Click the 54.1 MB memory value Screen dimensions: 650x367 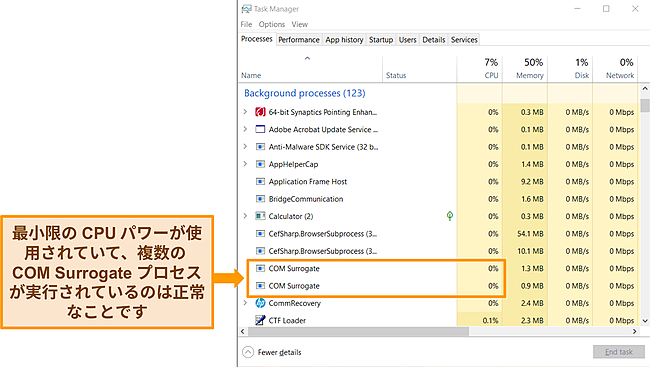[530, 234]
